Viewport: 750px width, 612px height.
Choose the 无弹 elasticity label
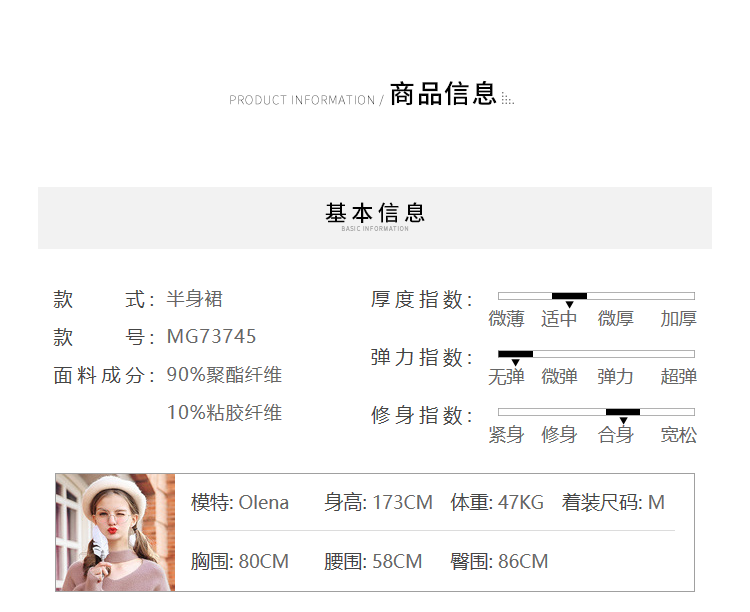tap(506, 377)
